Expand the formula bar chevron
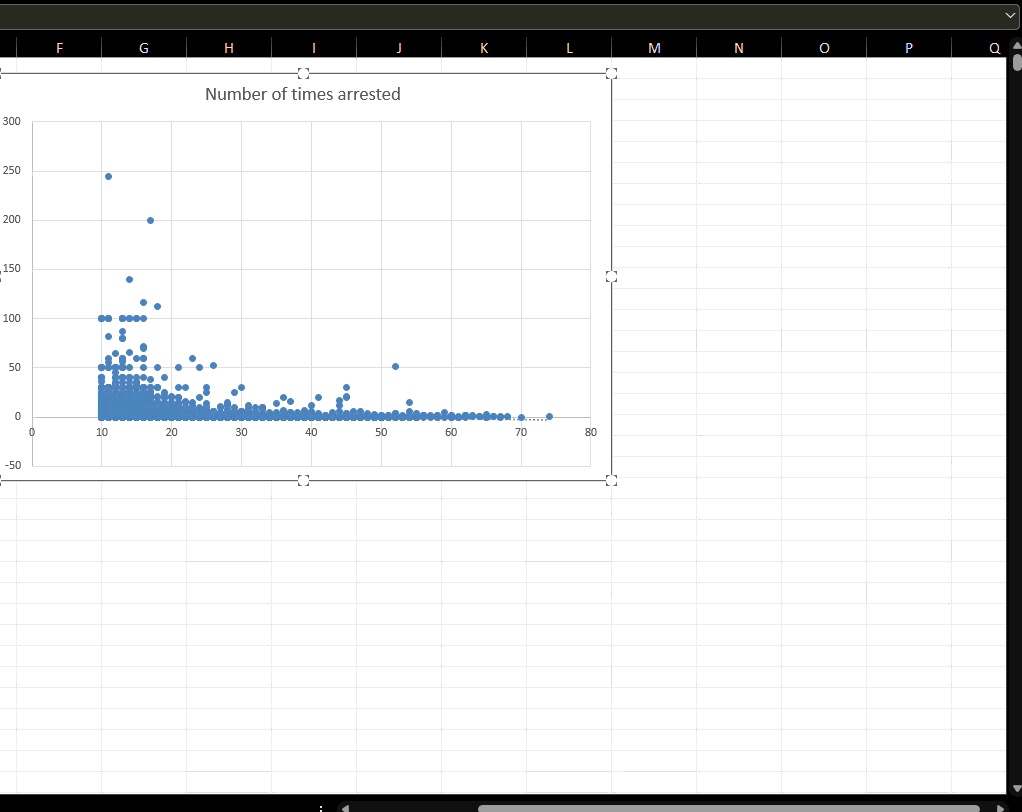Viewport: 1022px width, 812px height. click(1009, 16)
